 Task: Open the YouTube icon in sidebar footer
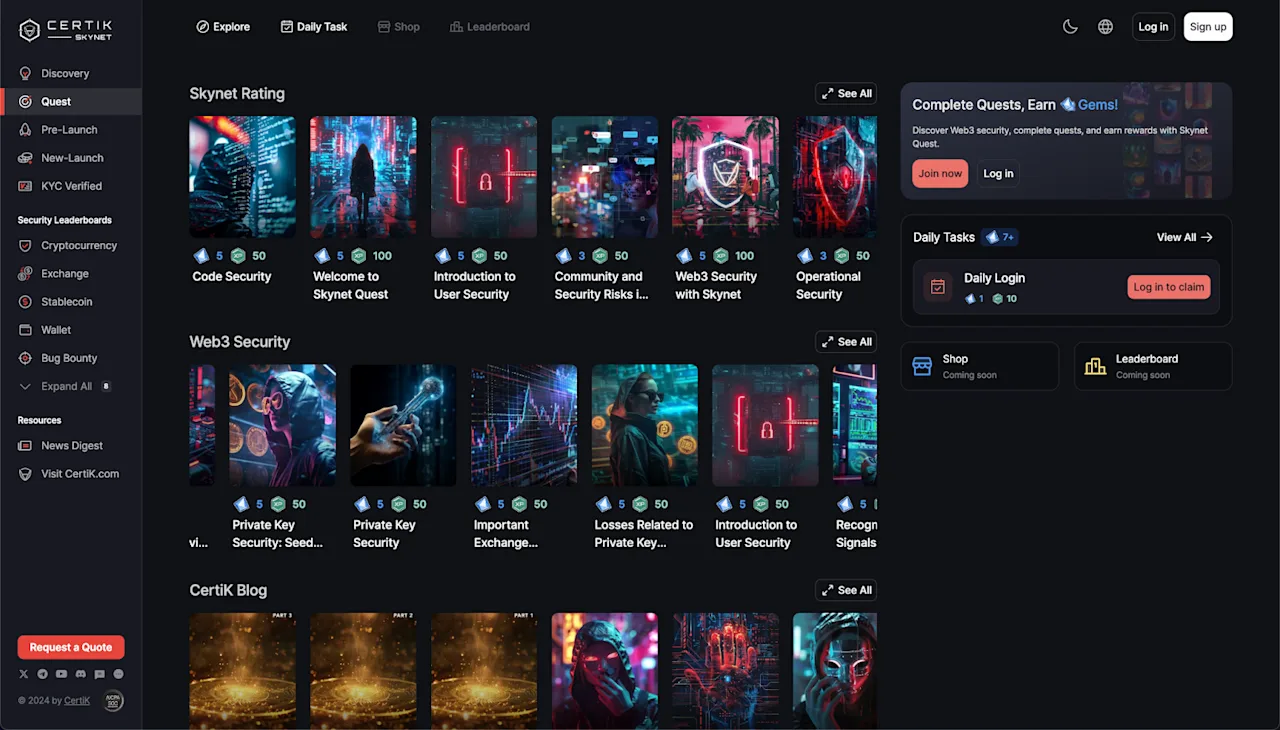61,675
